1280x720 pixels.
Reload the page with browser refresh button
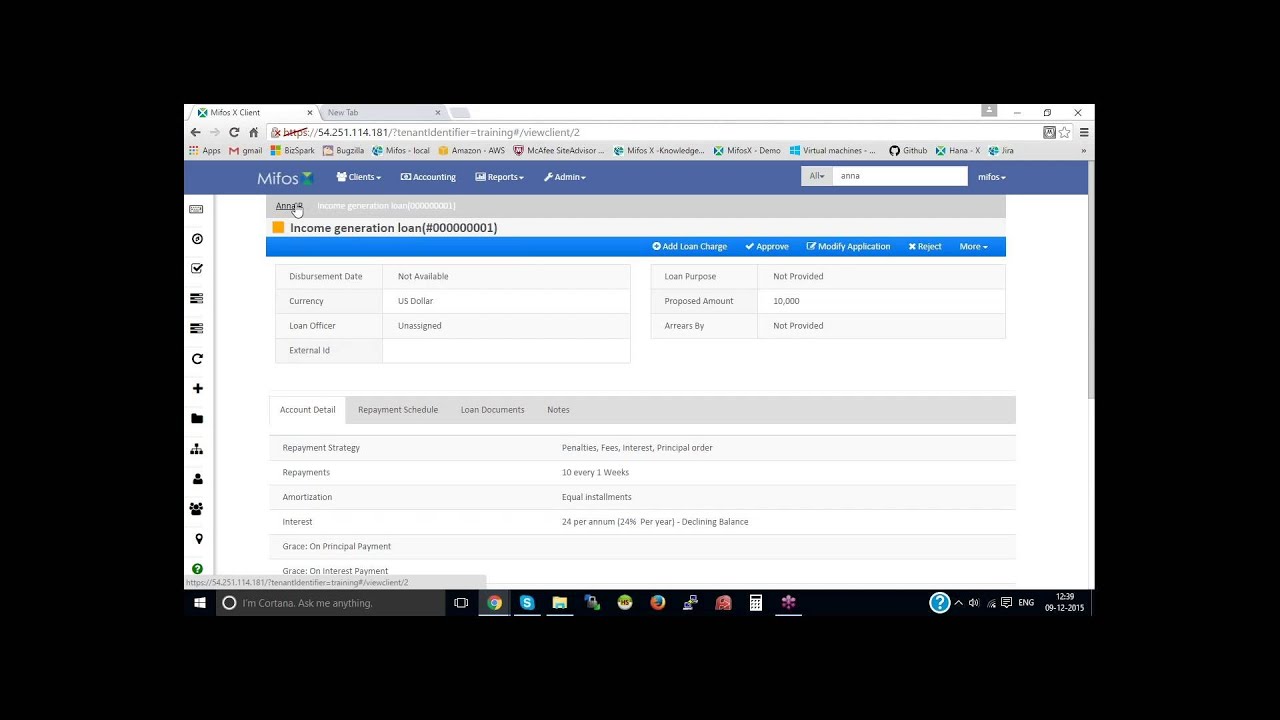coord(234,132)
